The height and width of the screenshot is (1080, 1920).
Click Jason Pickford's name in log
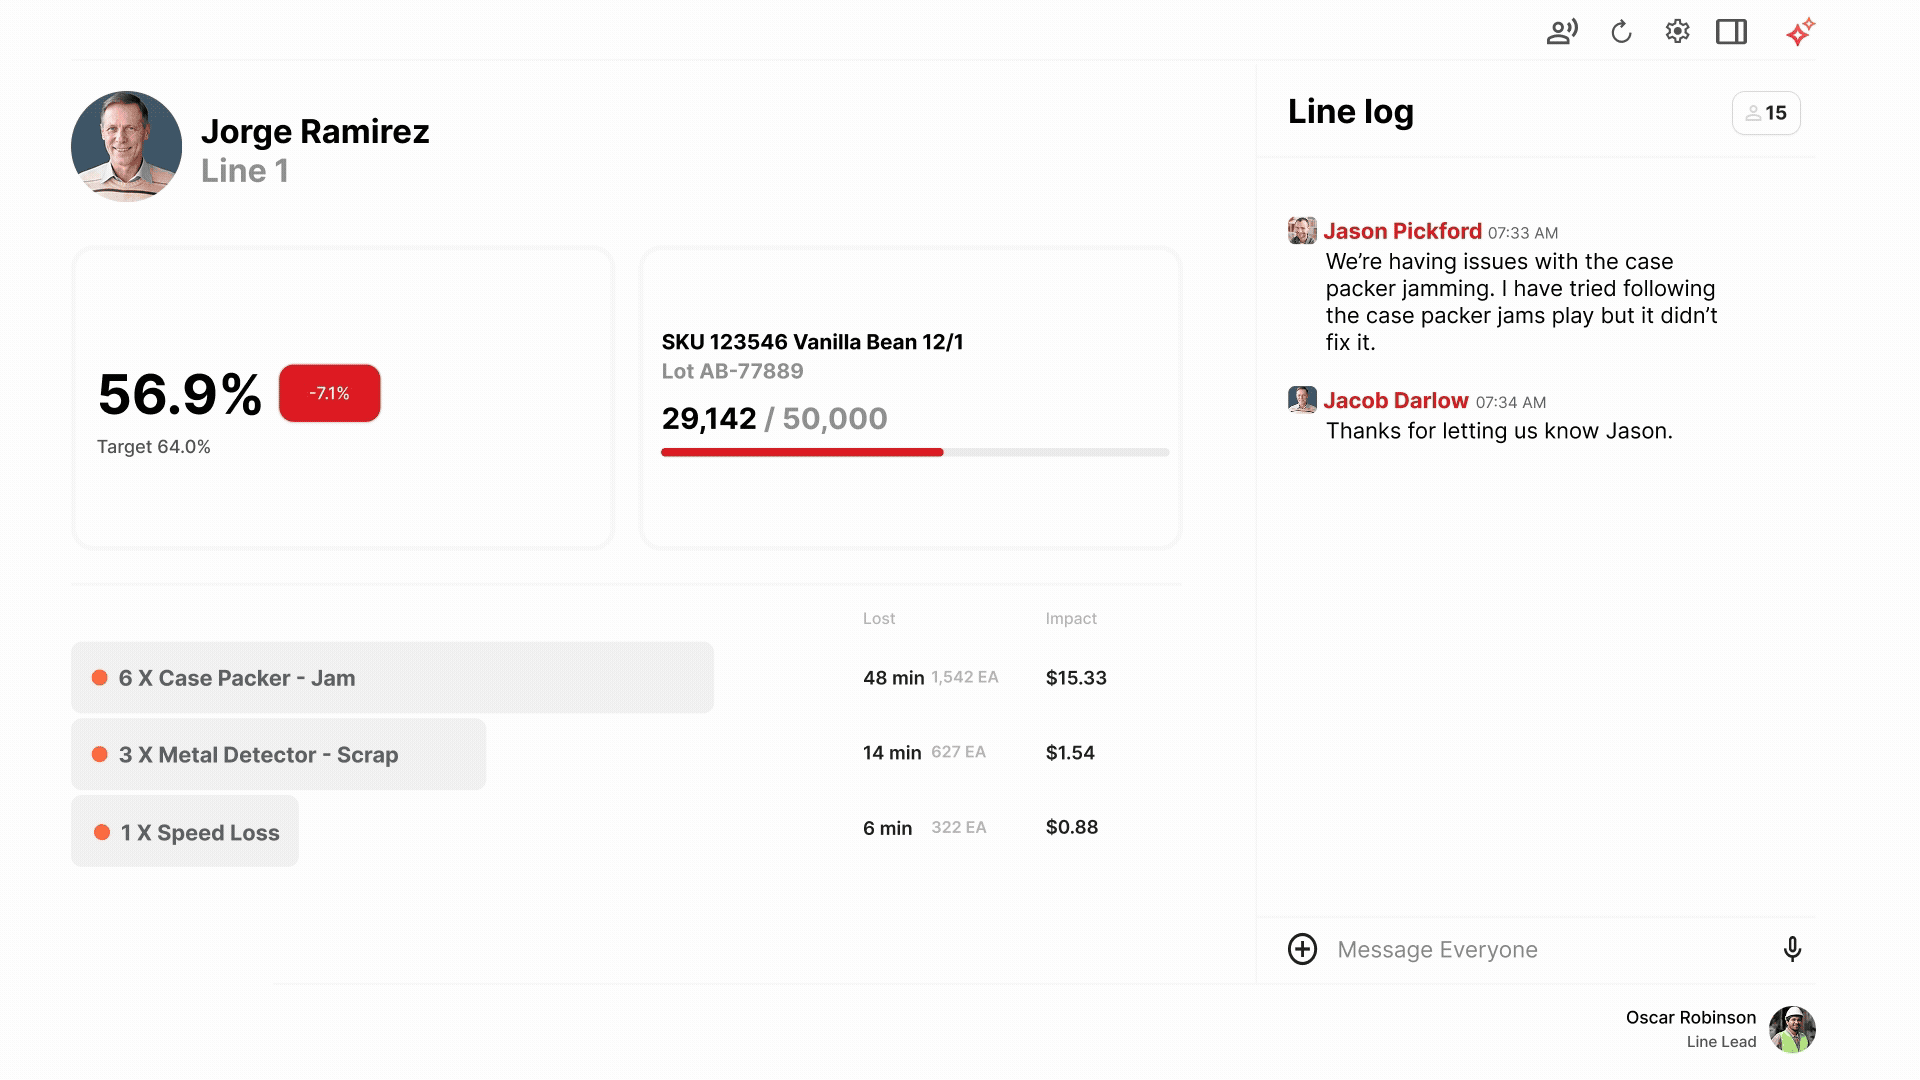[1402, 231]
